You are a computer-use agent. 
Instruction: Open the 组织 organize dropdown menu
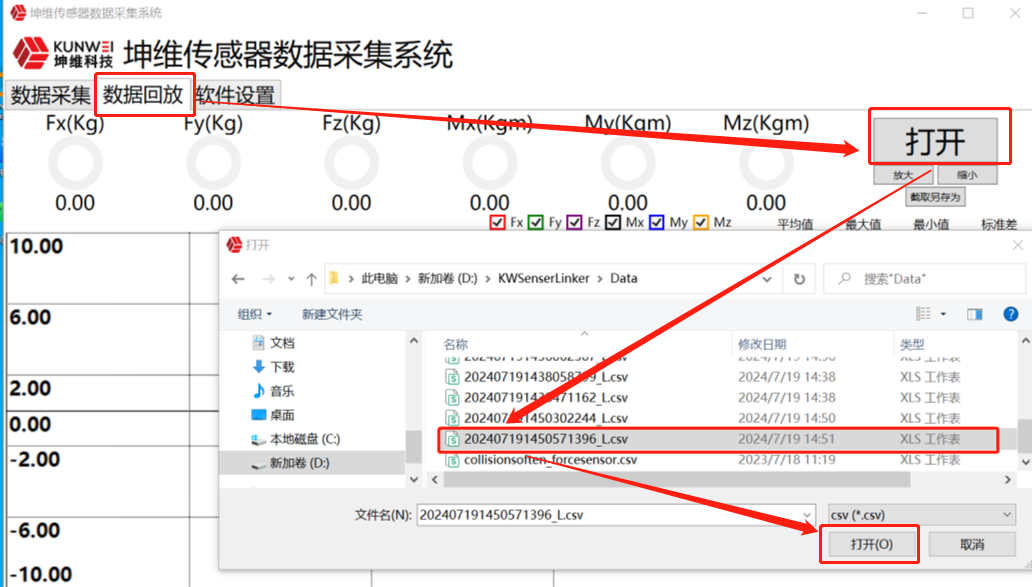pos(255,314)
